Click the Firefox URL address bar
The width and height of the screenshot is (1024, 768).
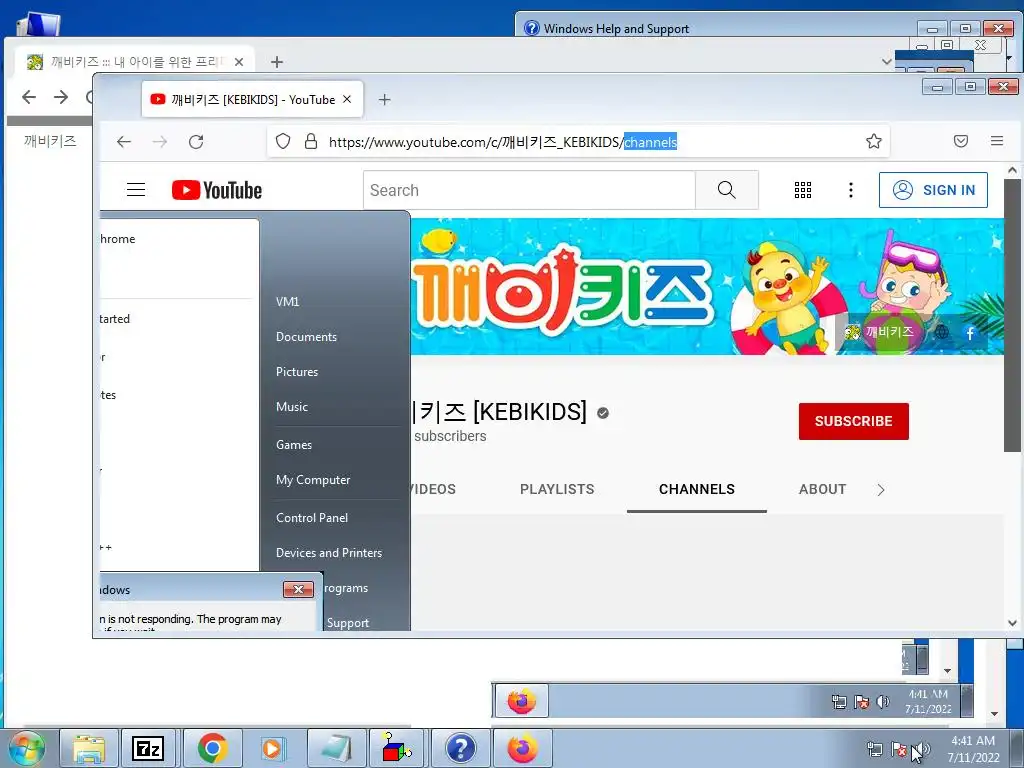point(578,141)
